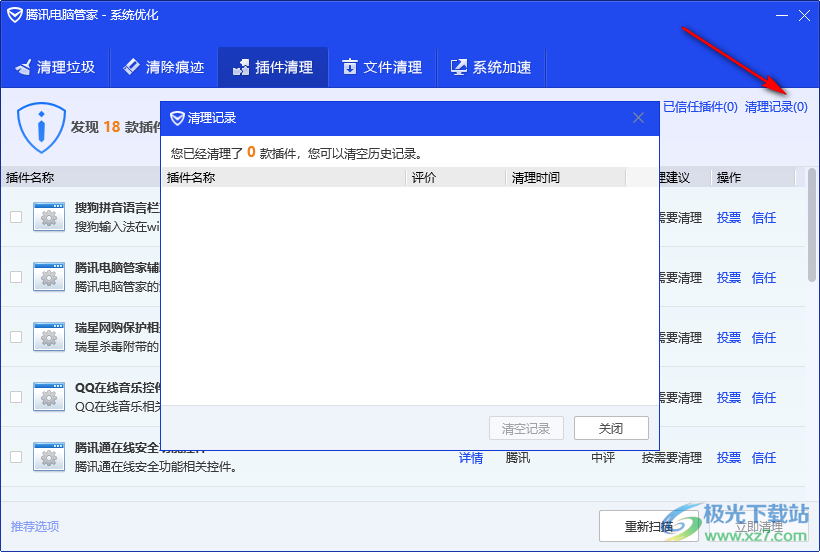Click the plugin list vertical scrollbar
The width and height of the screenshot is (820, 552).
click(812, 225)
